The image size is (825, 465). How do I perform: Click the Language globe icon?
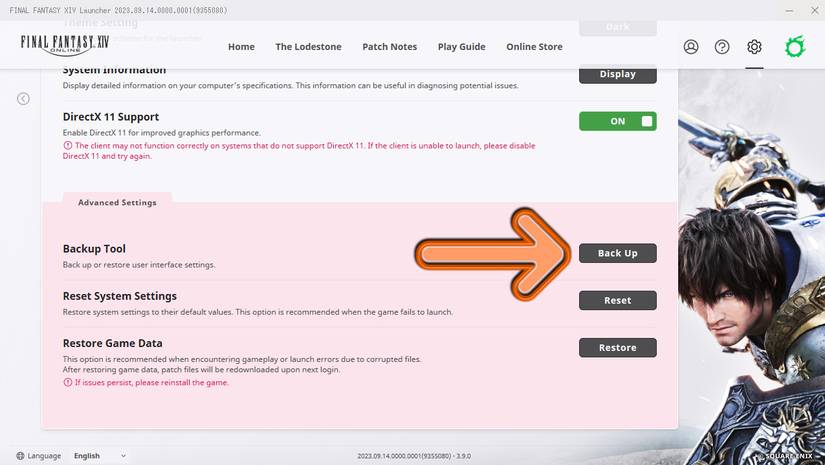pyautogui.click(x=17, y=456)
